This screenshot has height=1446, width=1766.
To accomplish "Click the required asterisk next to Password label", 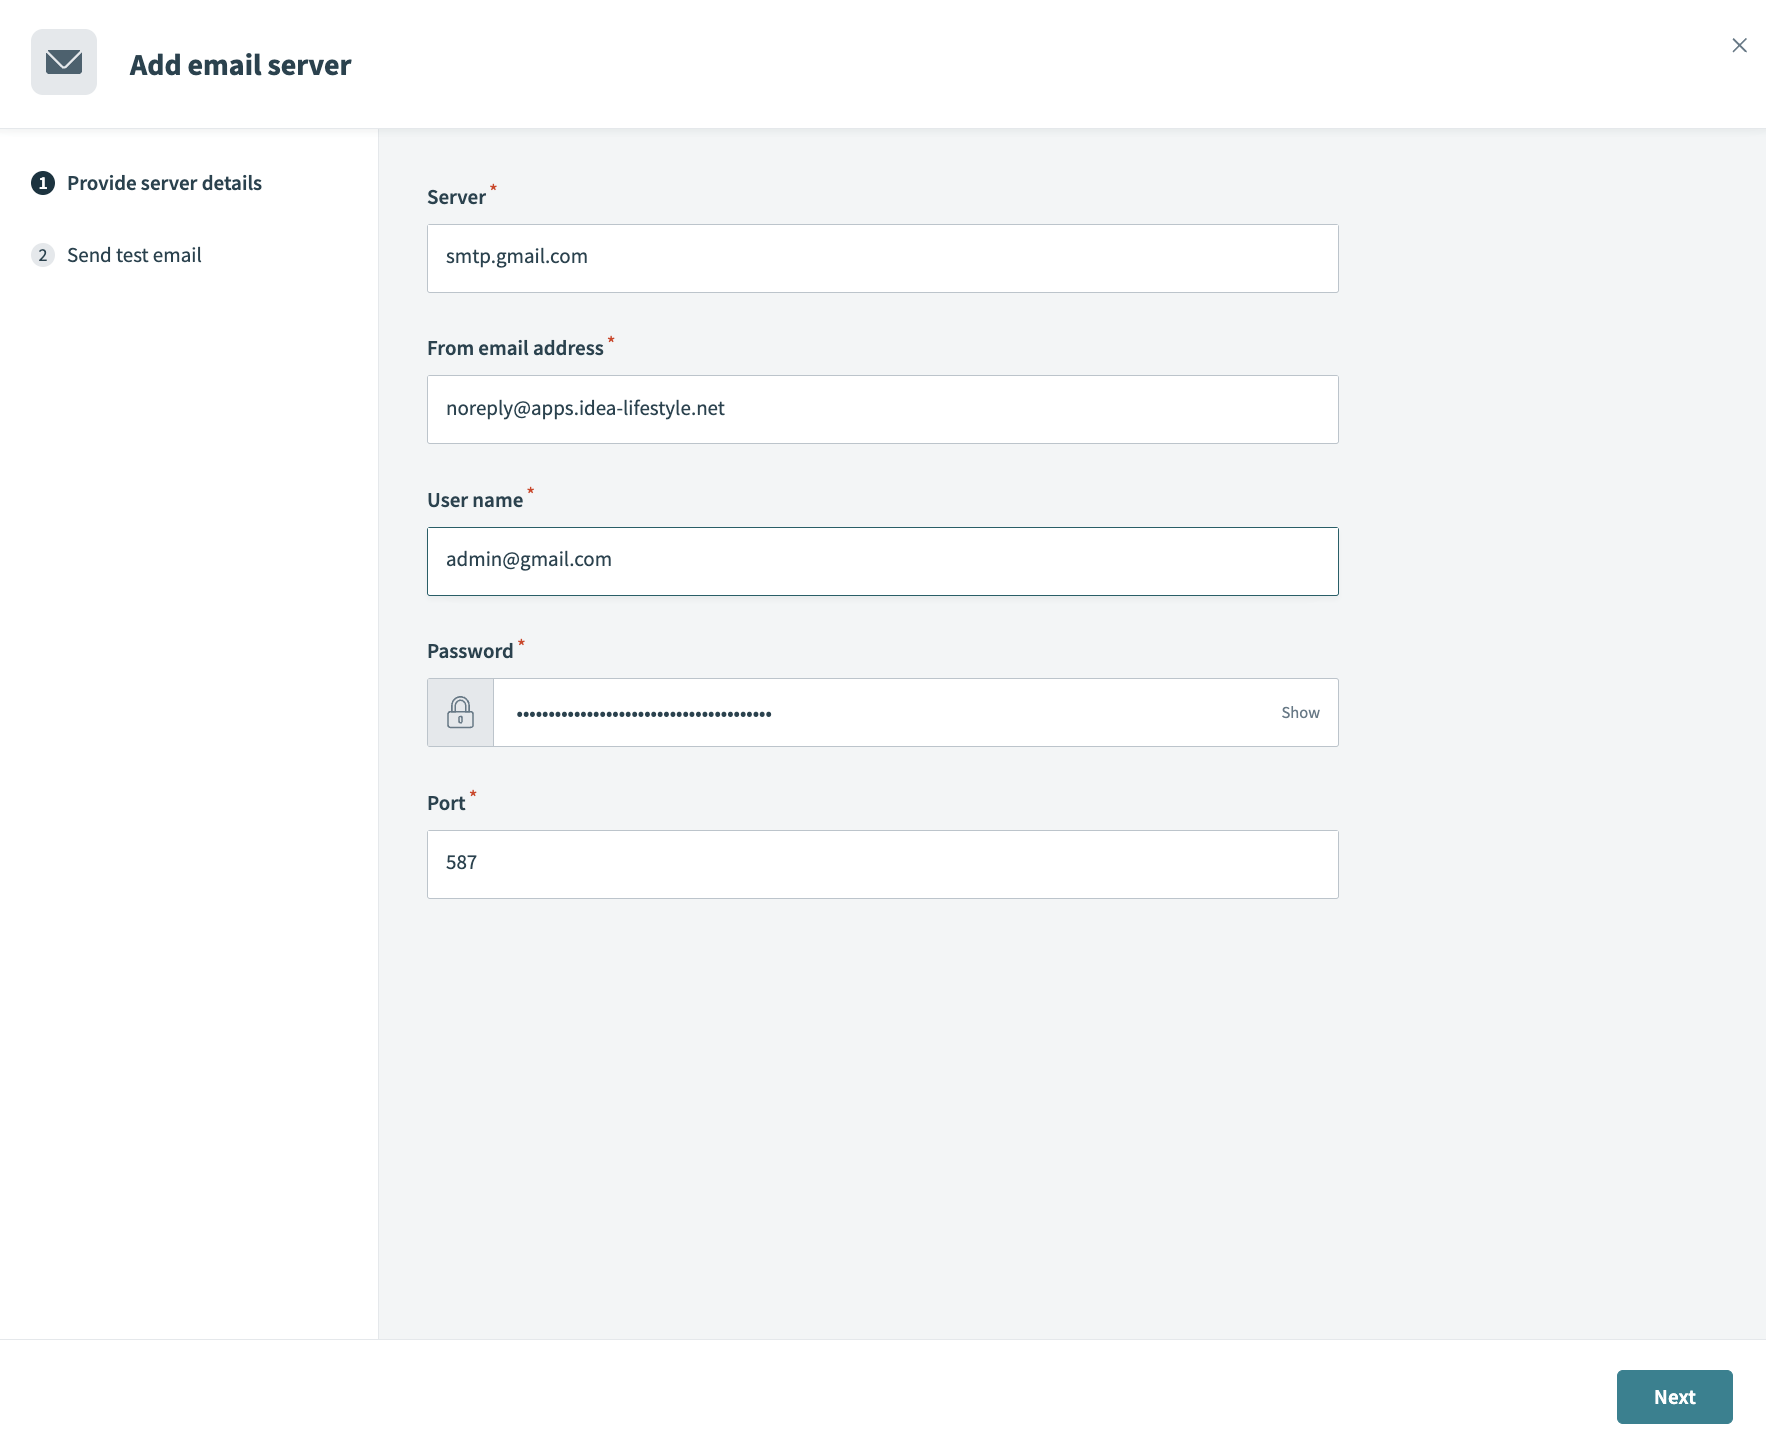I will click(521, 643).
